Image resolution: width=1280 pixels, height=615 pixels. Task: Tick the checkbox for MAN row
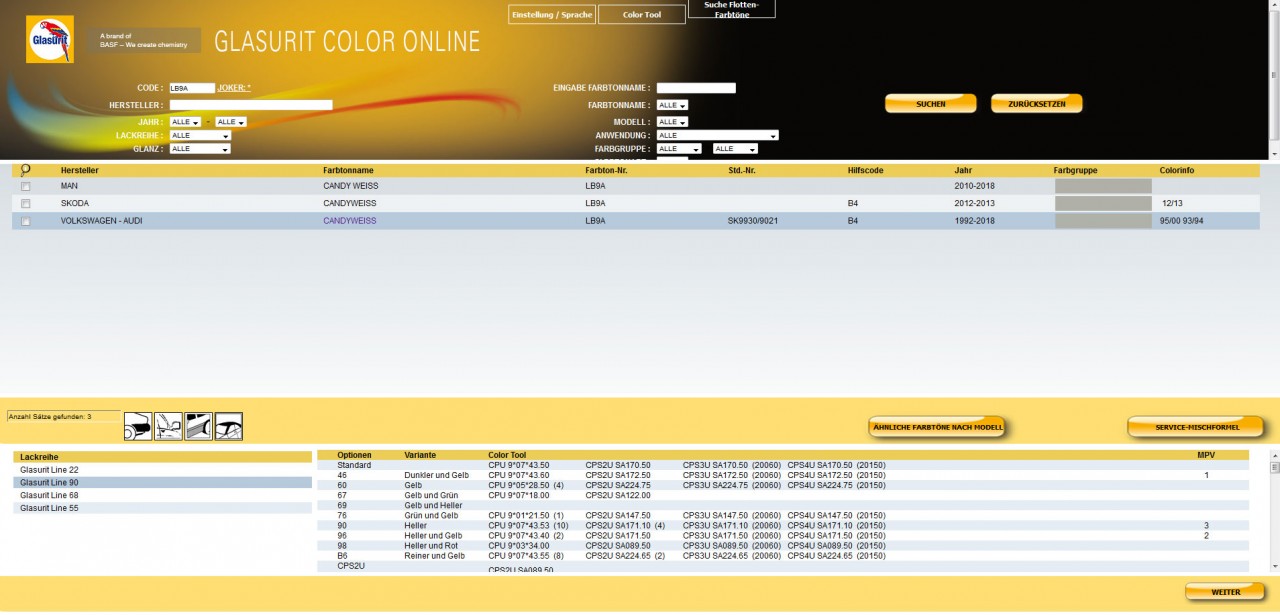pos(26,187)
